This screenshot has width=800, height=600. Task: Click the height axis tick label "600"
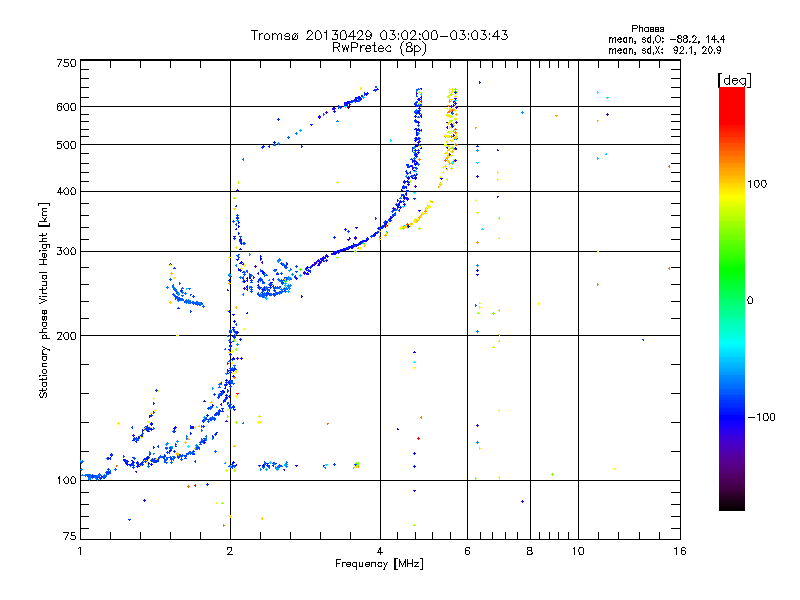click(x=66, y=107)
